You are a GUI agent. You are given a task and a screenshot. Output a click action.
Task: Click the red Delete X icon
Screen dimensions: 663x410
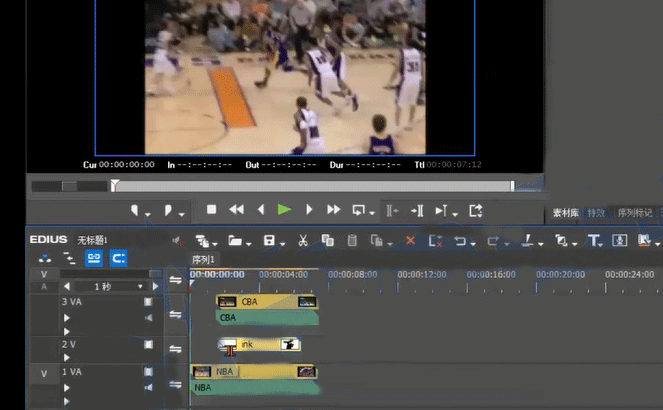coord(409,241)
